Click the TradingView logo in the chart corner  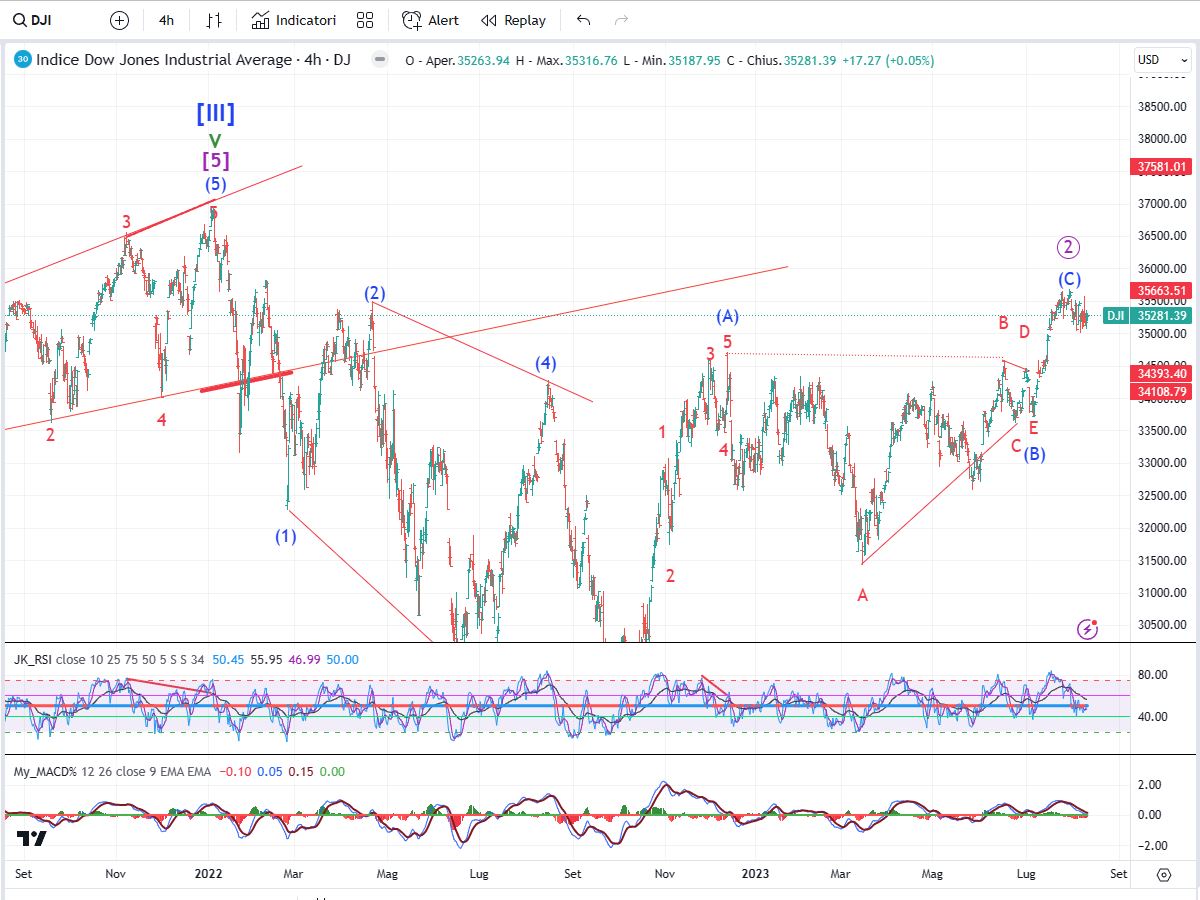31,839
